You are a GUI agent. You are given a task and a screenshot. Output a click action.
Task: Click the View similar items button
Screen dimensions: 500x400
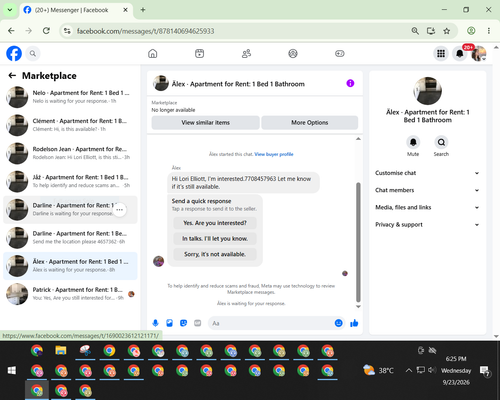206,123
